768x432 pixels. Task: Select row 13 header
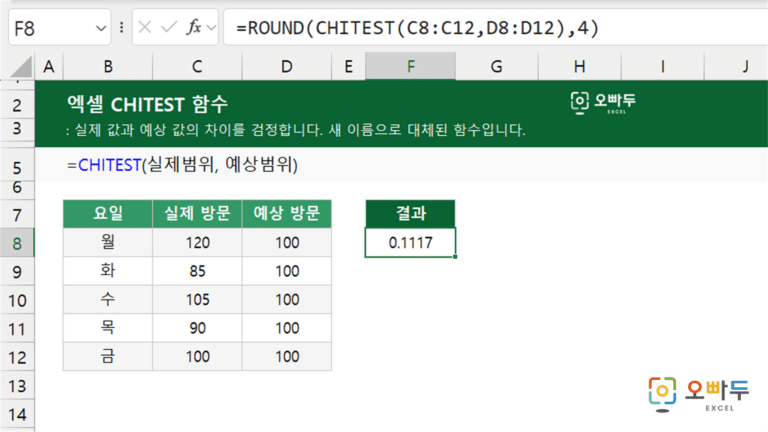click(x=17, y=385)
